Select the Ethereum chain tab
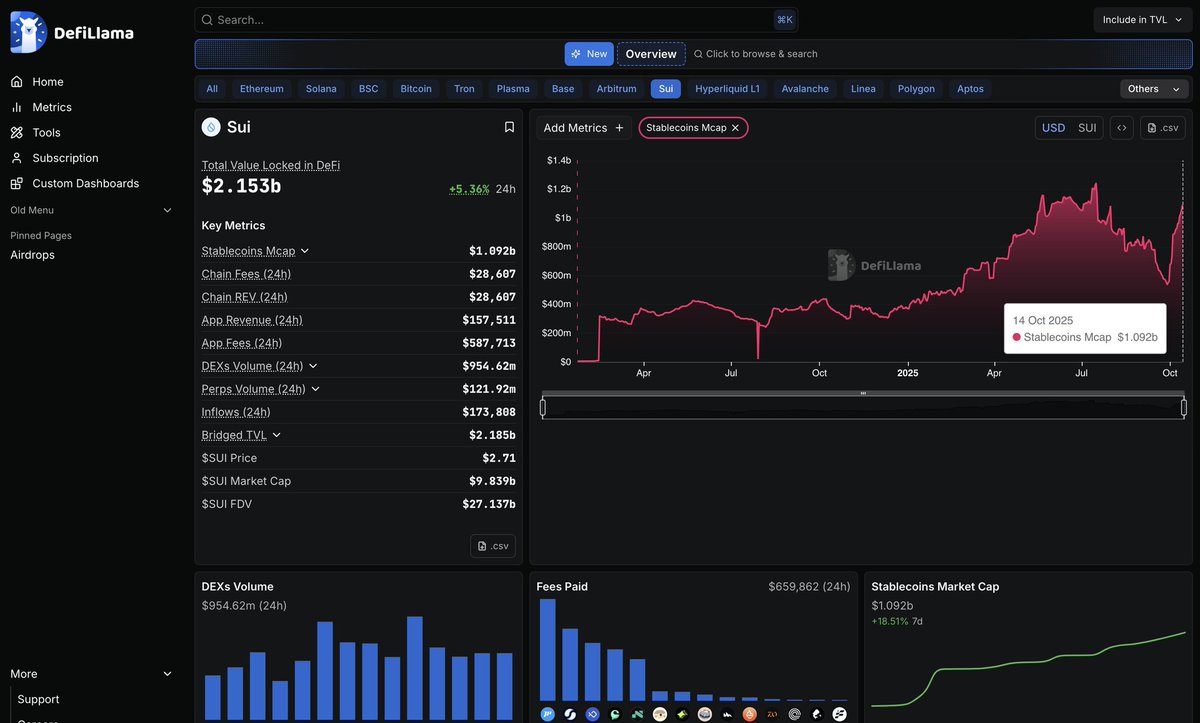This screenshot has width=1200, height=723. click(262, 89)
